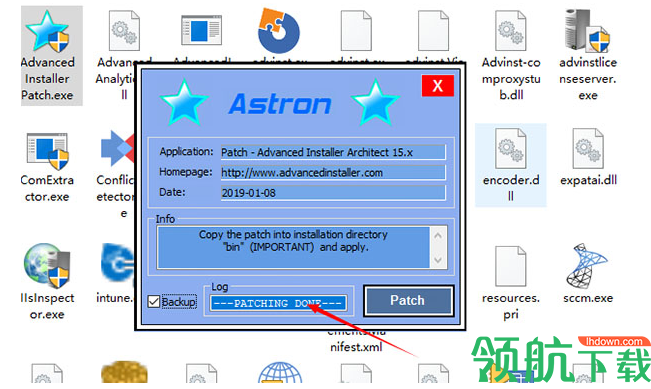
Task: Select the Advanced Analytics dll file icon
Action: [x=124, y=31]
